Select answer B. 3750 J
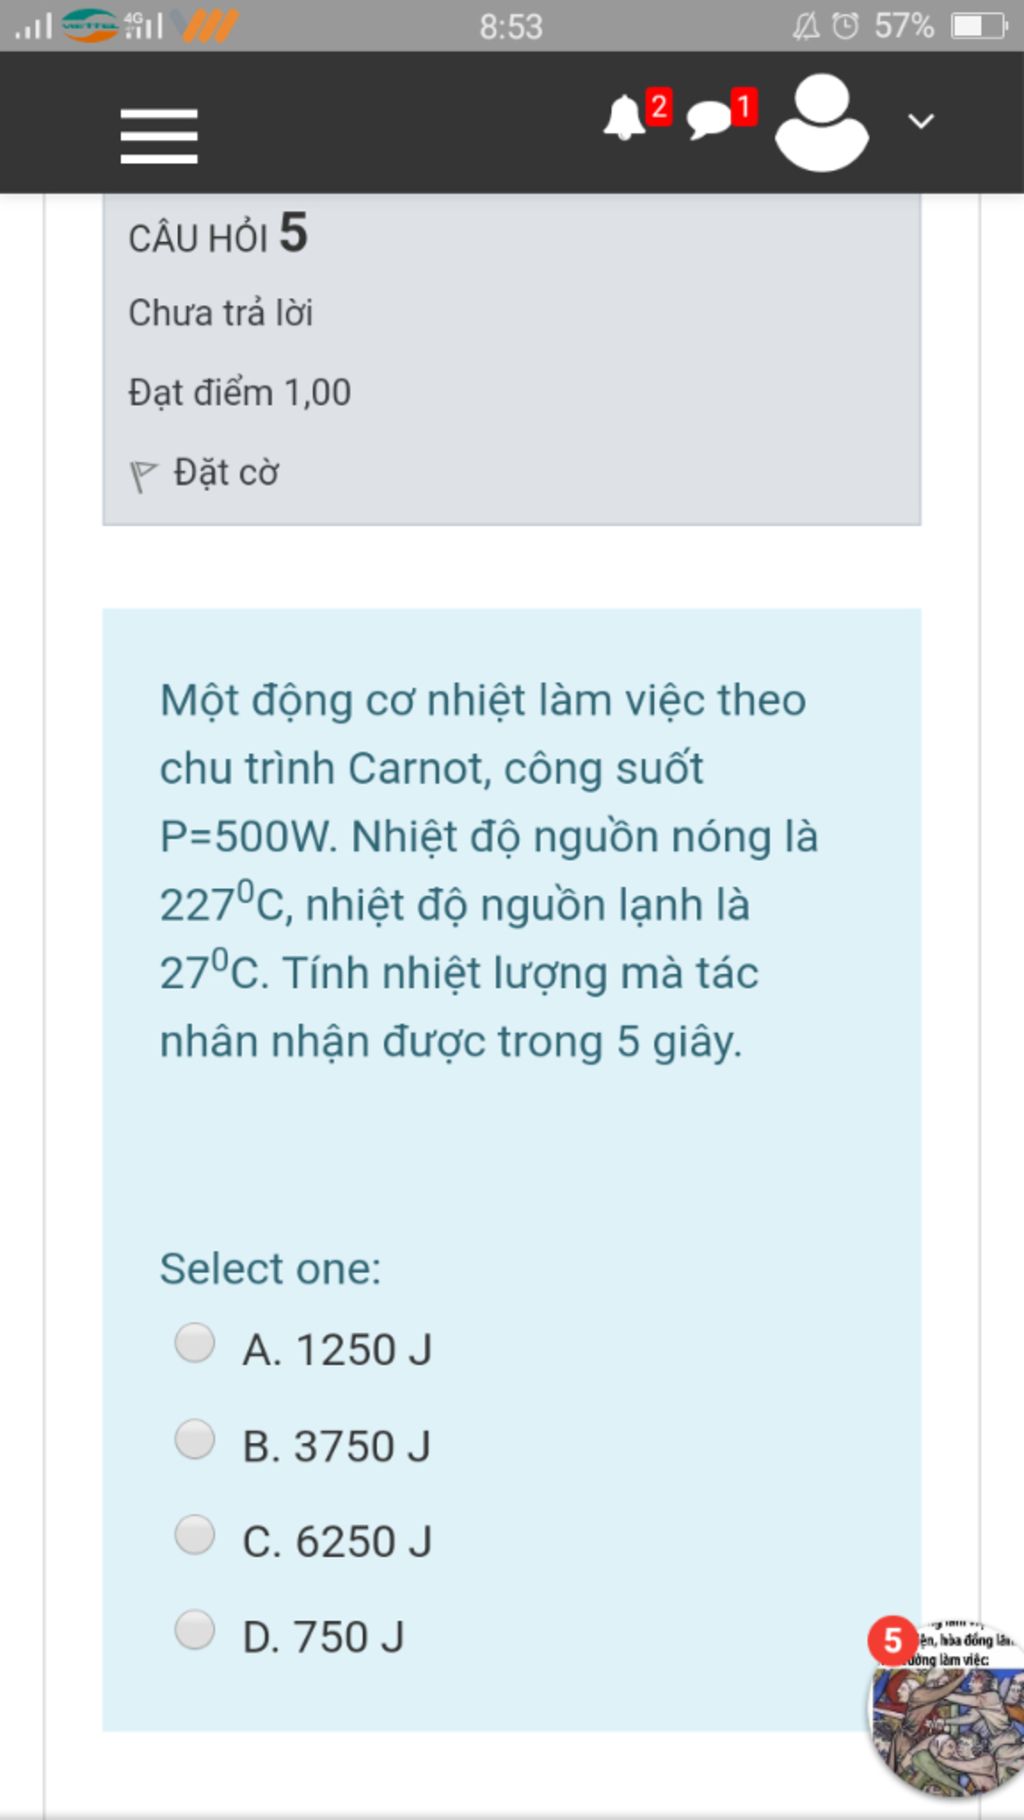This screenshot has width=1024, height=1820. click(194, 1439)
